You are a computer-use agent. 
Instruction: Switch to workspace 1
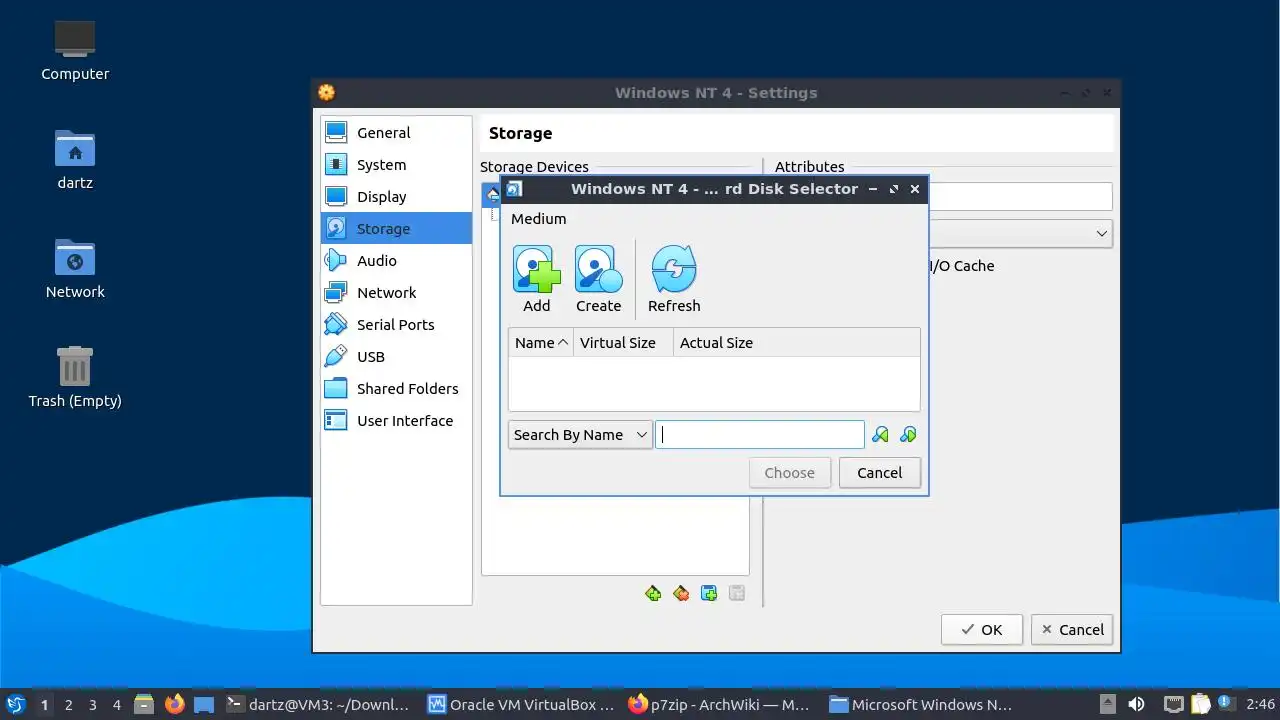(44, 704)
